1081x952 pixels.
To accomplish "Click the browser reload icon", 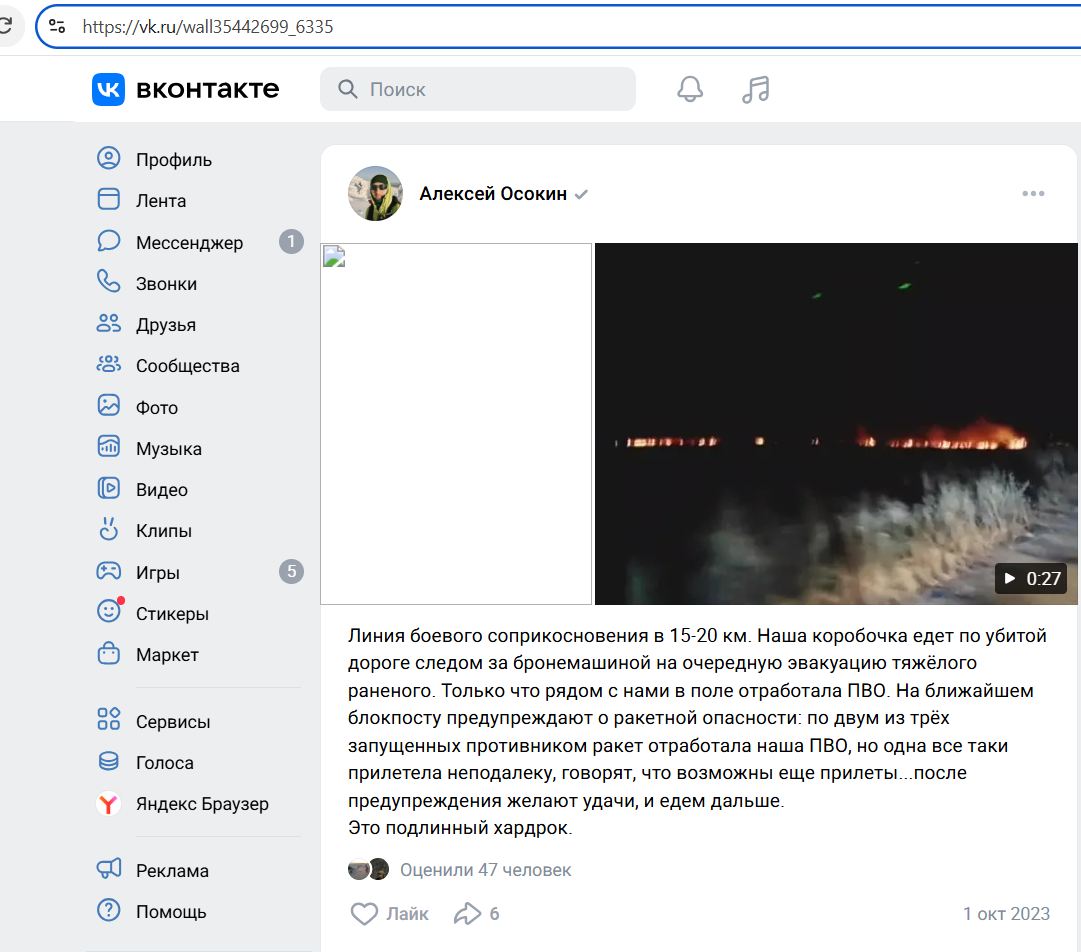I will tap(6, 26).
